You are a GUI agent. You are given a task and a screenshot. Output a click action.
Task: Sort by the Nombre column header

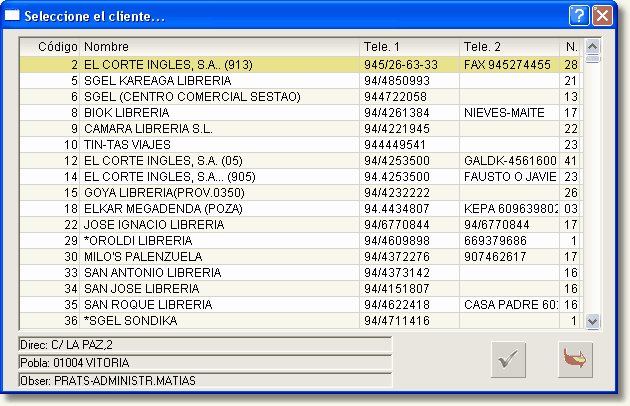click(x=219, y=47)
